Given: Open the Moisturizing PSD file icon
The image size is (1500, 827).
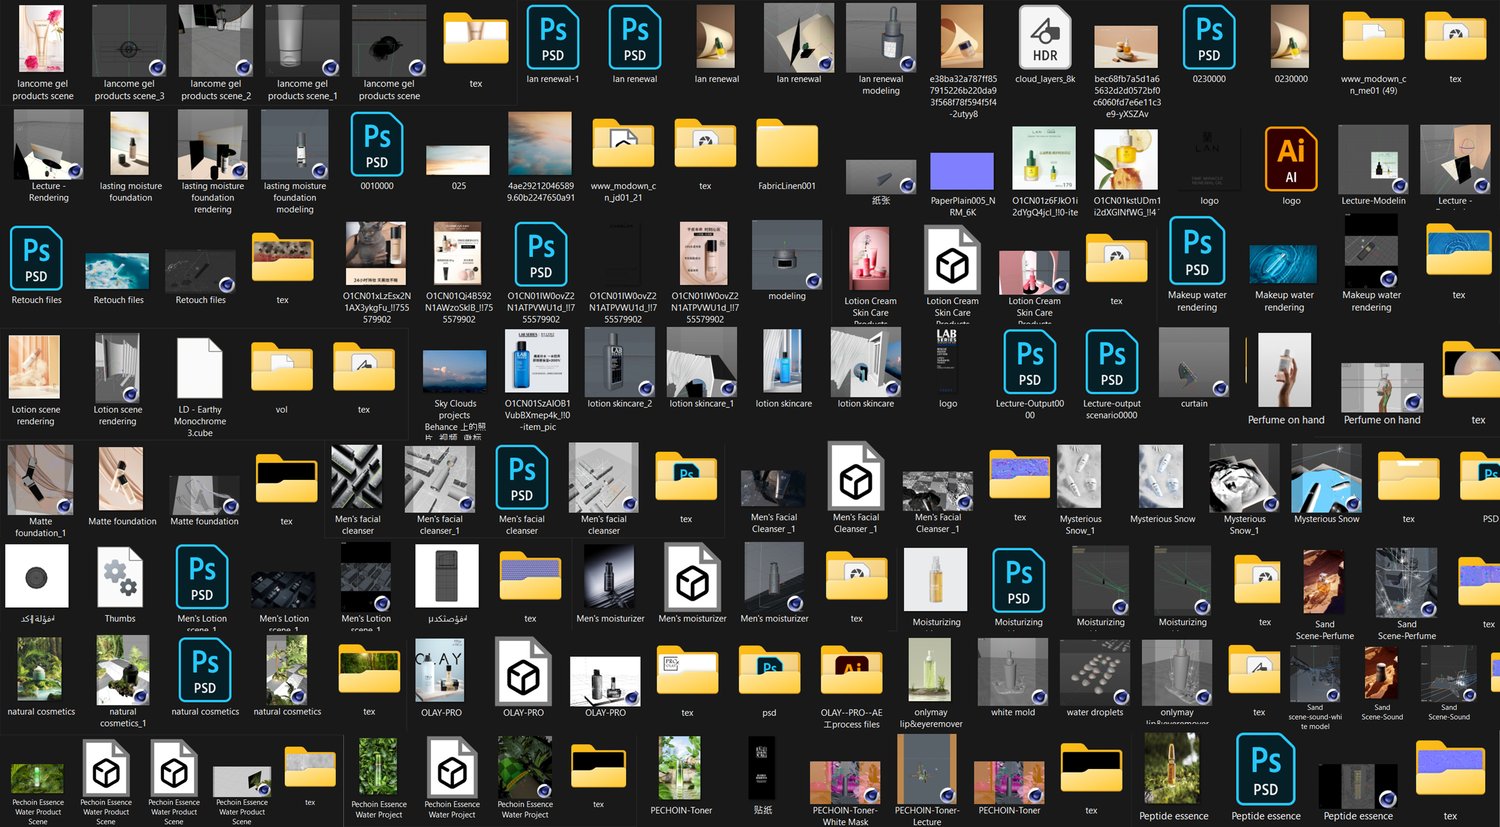Looking at the screenshot, I should pos(1019,580).
